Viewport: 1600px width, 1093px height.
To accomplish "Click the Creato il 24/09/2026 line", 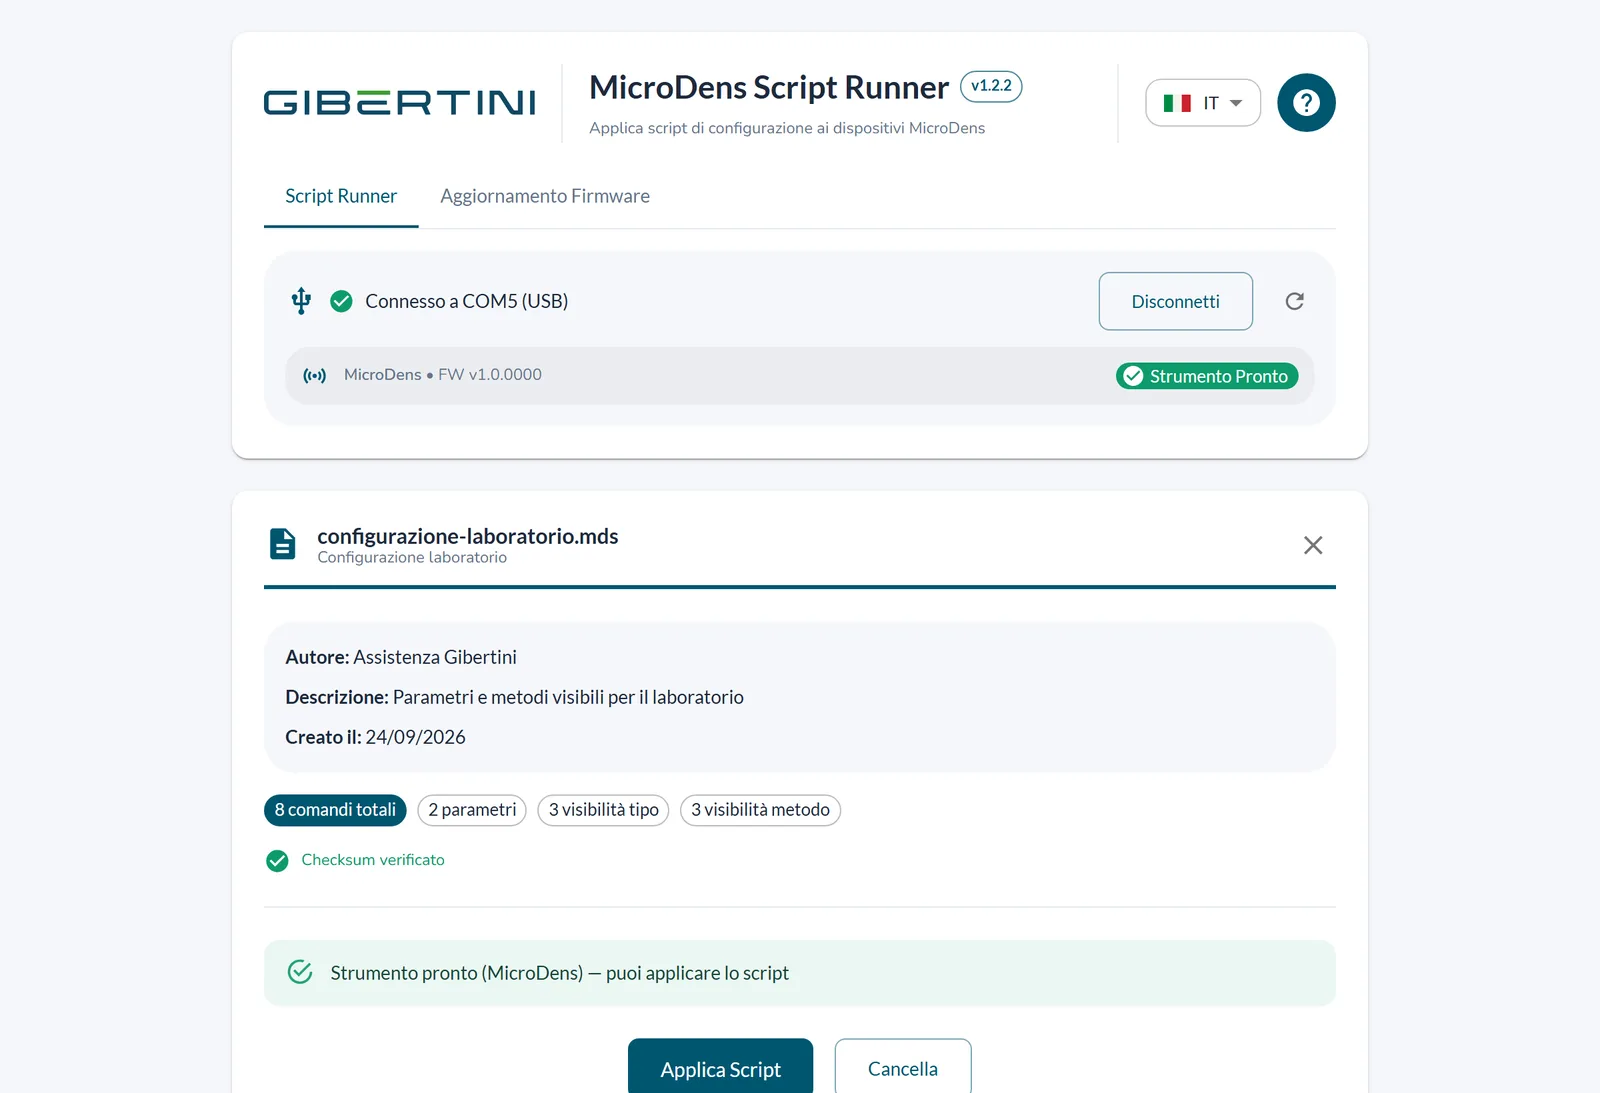I will click(x=375, y=737).
